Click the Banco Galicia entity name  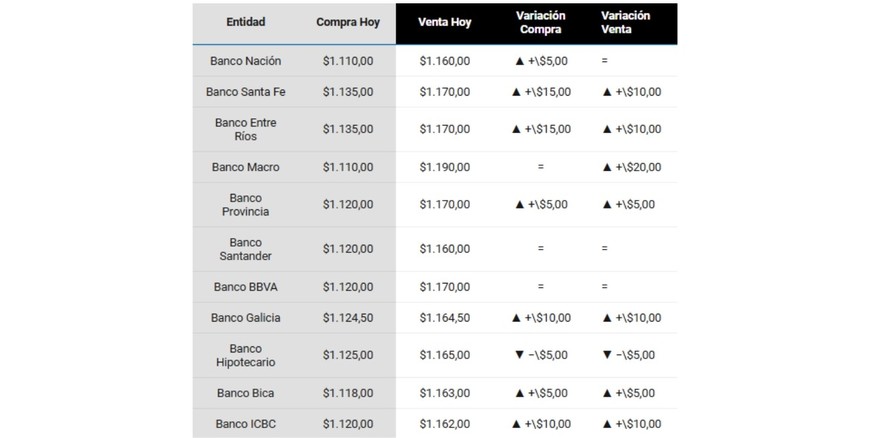[x=245, y=318]
